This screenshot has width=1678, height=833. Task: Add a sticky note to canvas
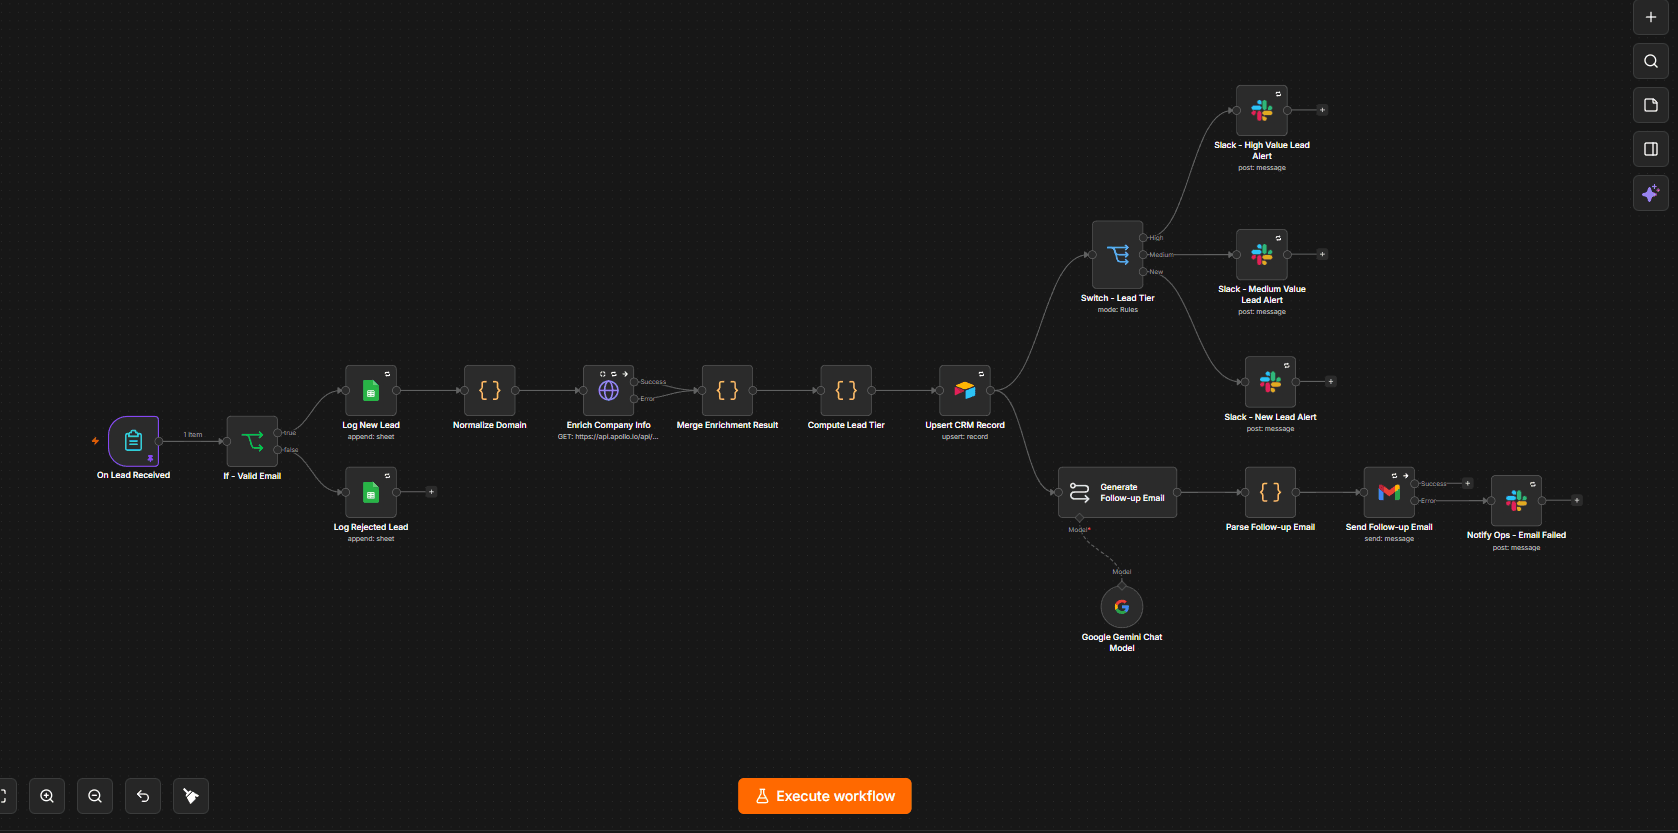[1651, 105]
